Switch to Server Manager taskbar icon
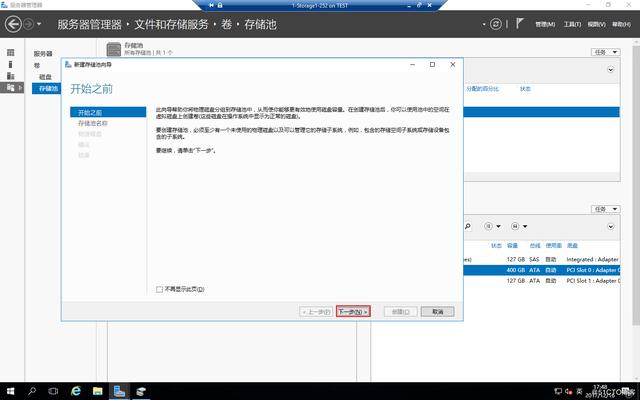Image resolution: width=640 pixels, height=400 pixels. tap(119, 391)
